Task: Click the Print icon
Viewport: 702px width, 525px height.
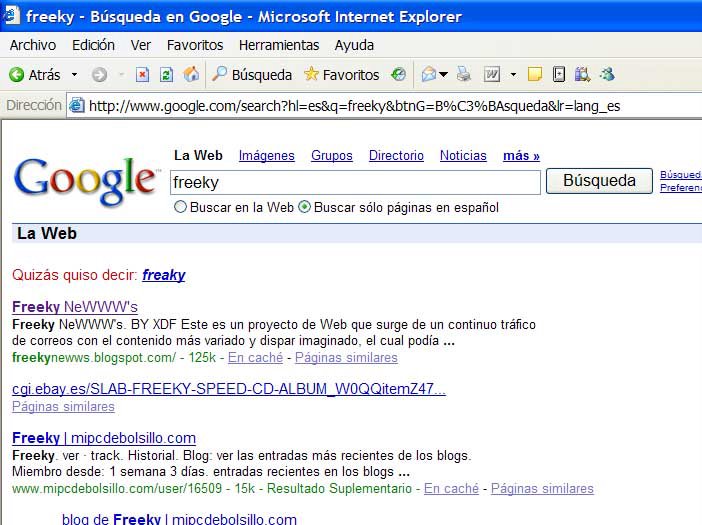Action: 464,74
